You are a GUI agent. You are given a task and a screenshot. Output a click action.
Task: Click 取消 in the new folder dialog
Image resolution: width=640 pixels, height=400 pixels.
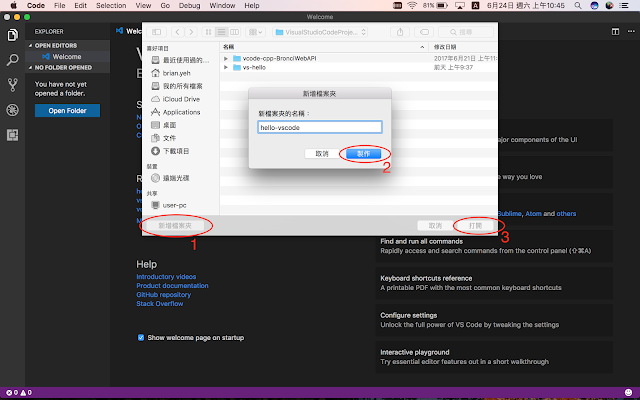pos(322,153)
